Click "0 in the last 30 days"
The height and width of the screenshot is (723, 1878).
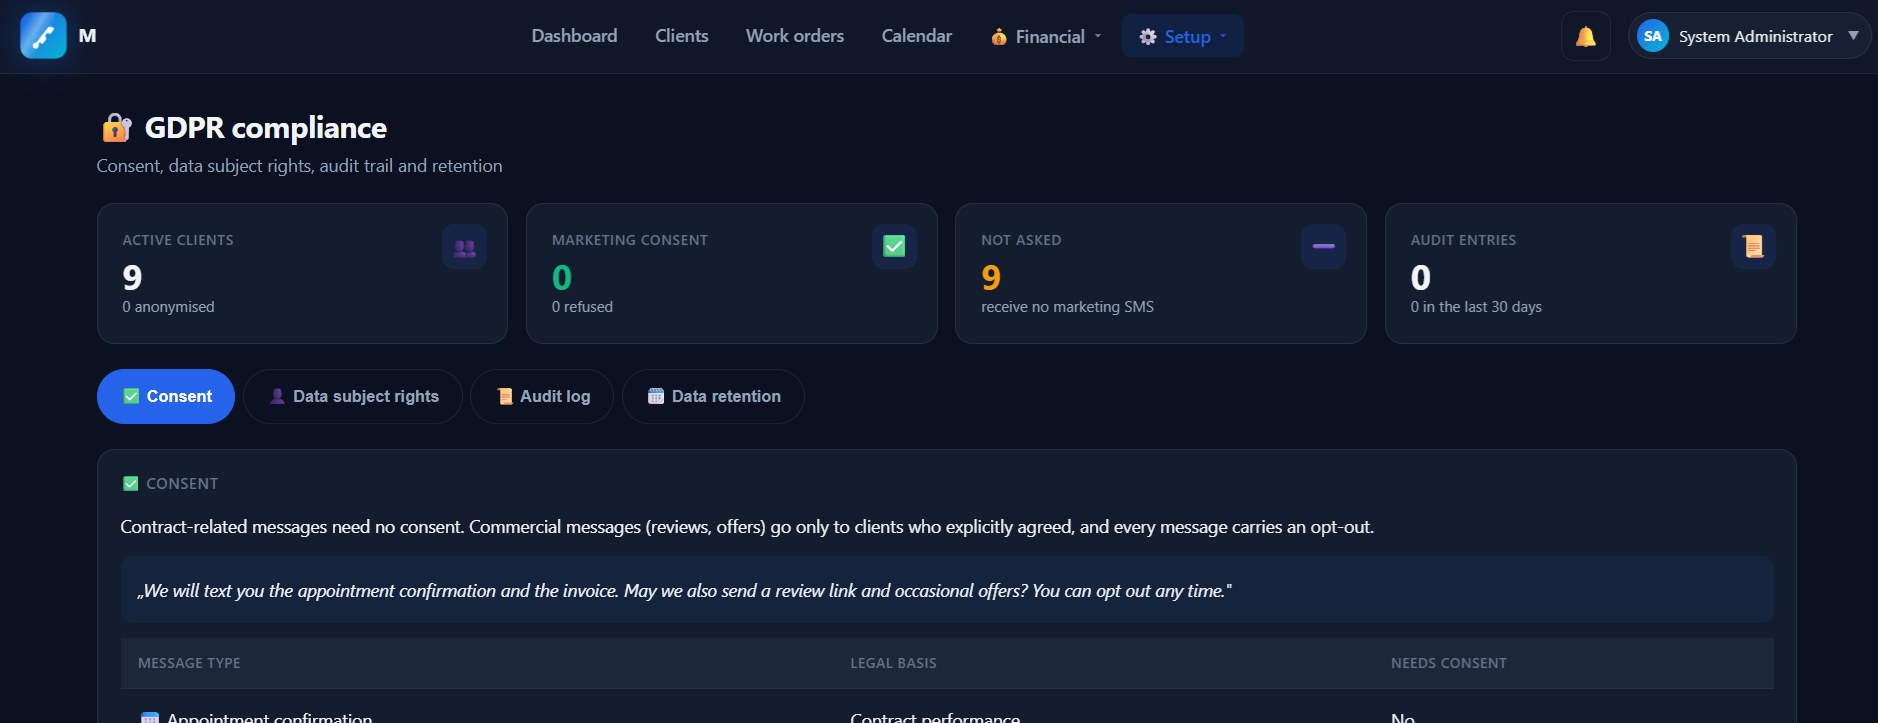coord(1476,307)
